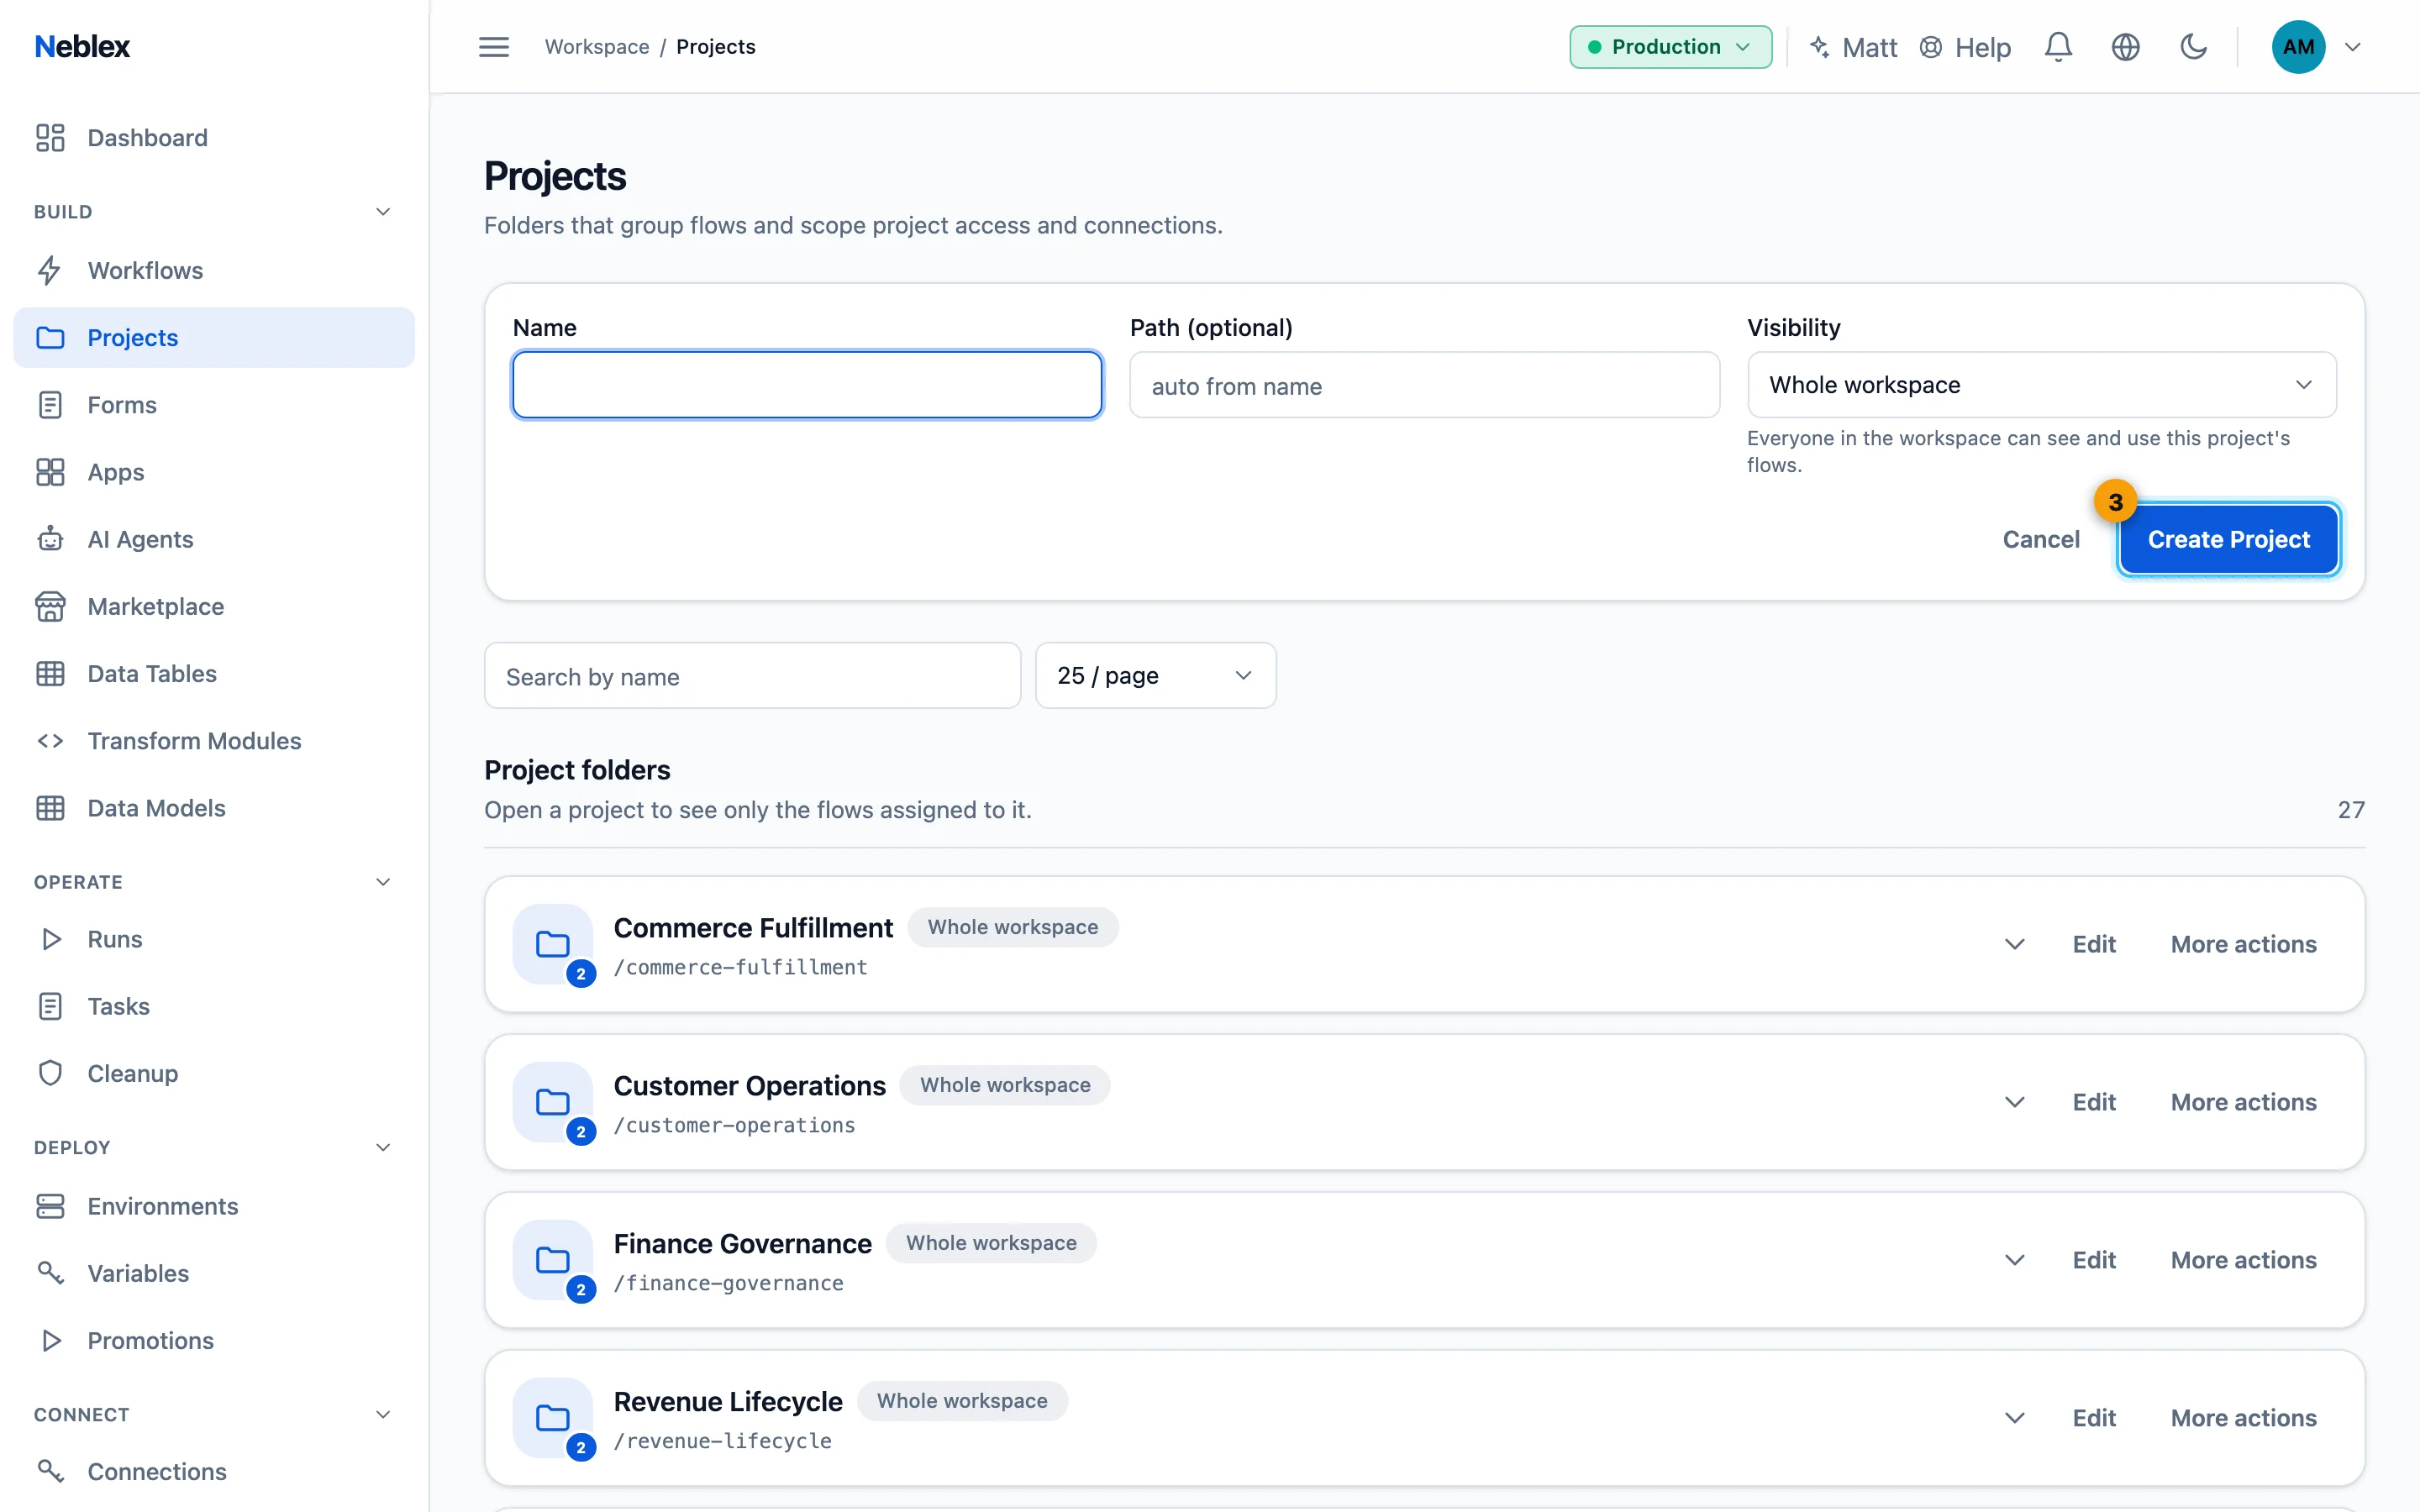Collapse the CONNECT sidebar section
The image size is (2420, 1512).
(x=382, y=1414)
